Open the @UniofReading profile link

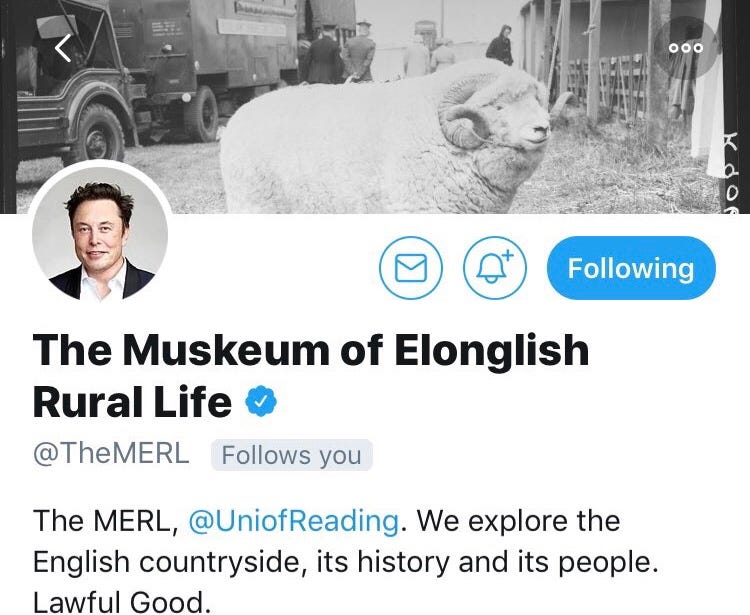(x=294, y=520)
